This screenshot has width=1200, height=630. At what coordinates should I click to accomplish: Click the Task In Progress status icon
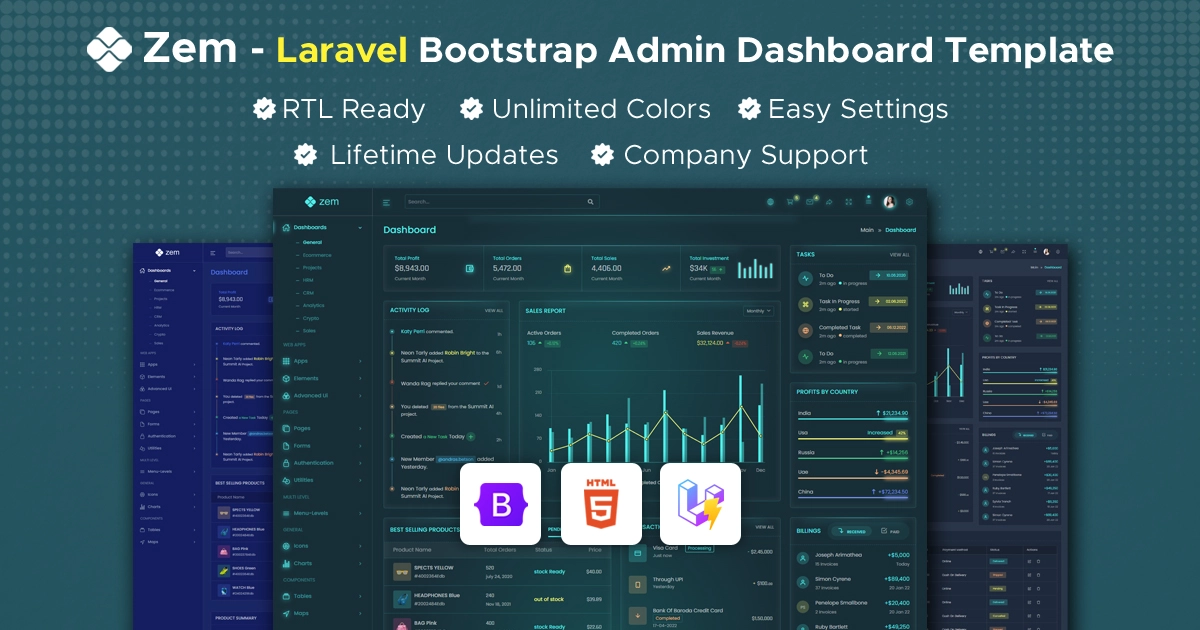point(806,303)
